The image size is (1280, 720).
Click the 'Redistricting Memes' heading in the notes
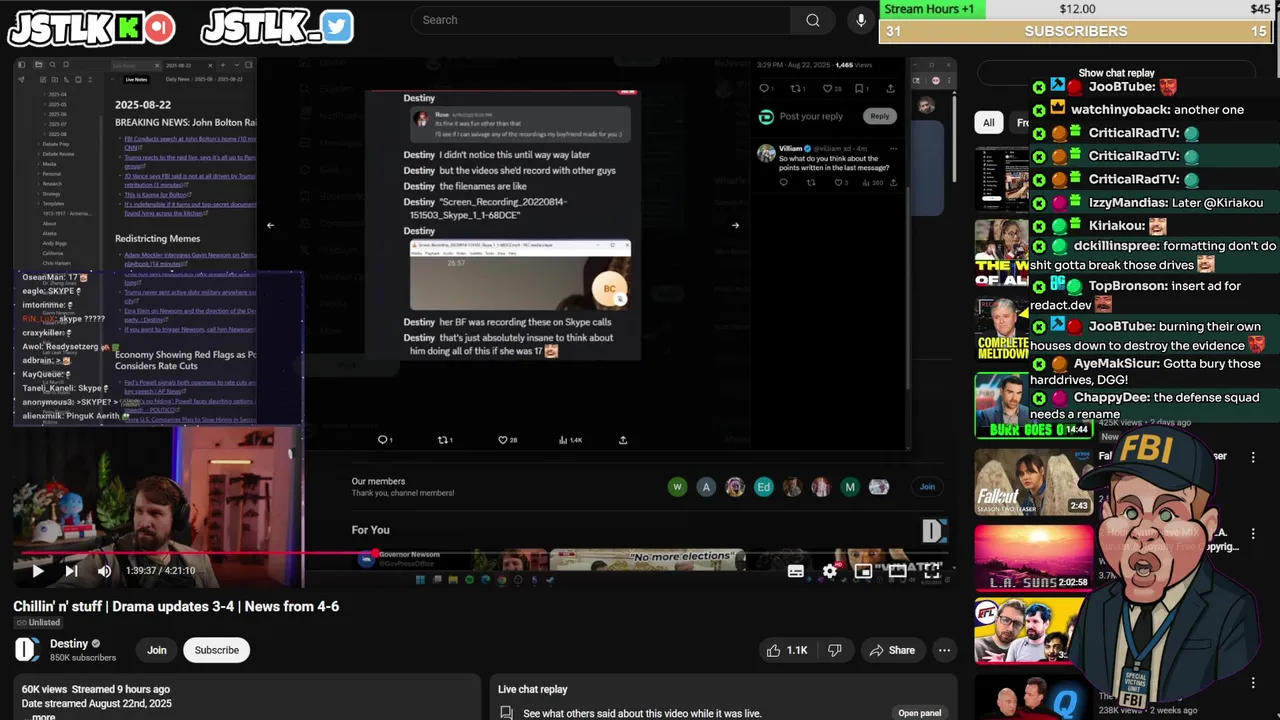coord(157,239)
